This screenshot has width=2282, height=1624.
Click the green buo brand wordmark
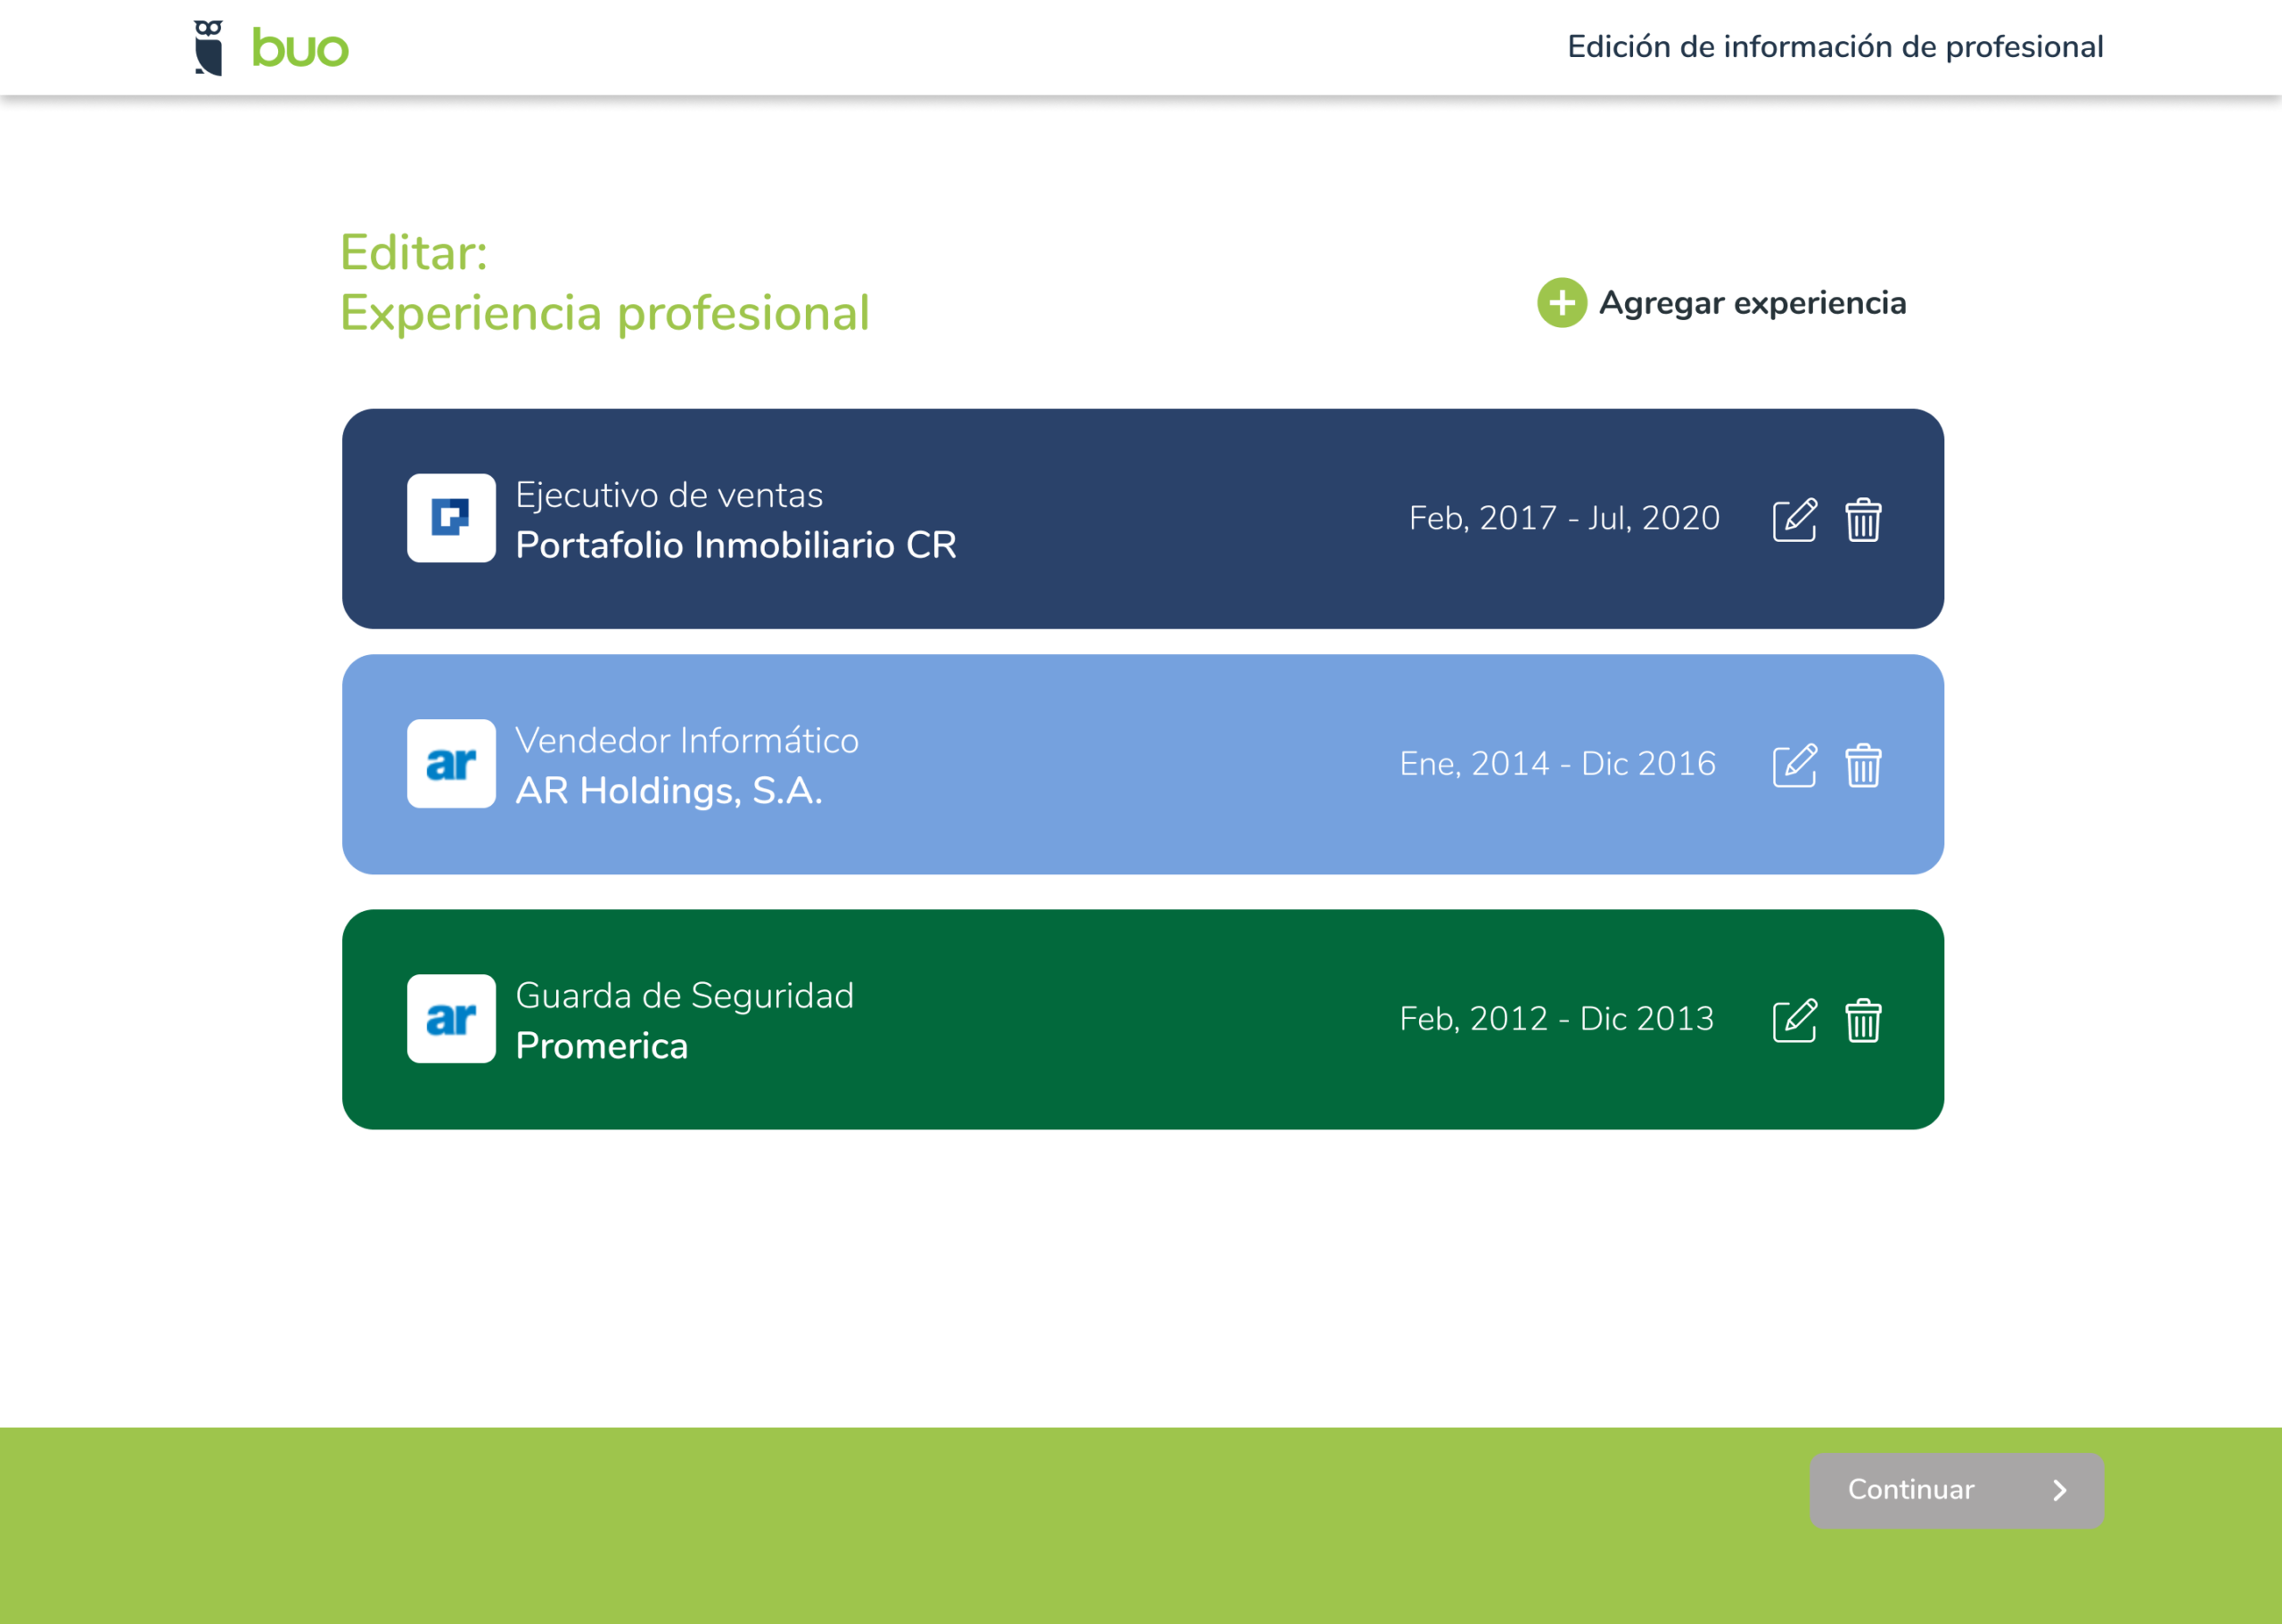click(300, 49)
